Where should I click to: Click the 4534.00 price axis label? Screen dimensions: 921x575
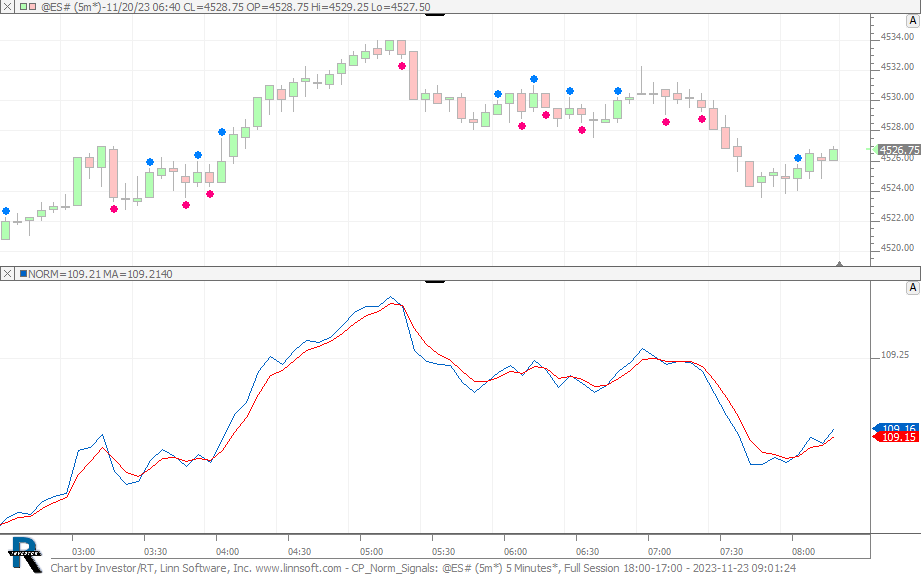tap(897, 36)
